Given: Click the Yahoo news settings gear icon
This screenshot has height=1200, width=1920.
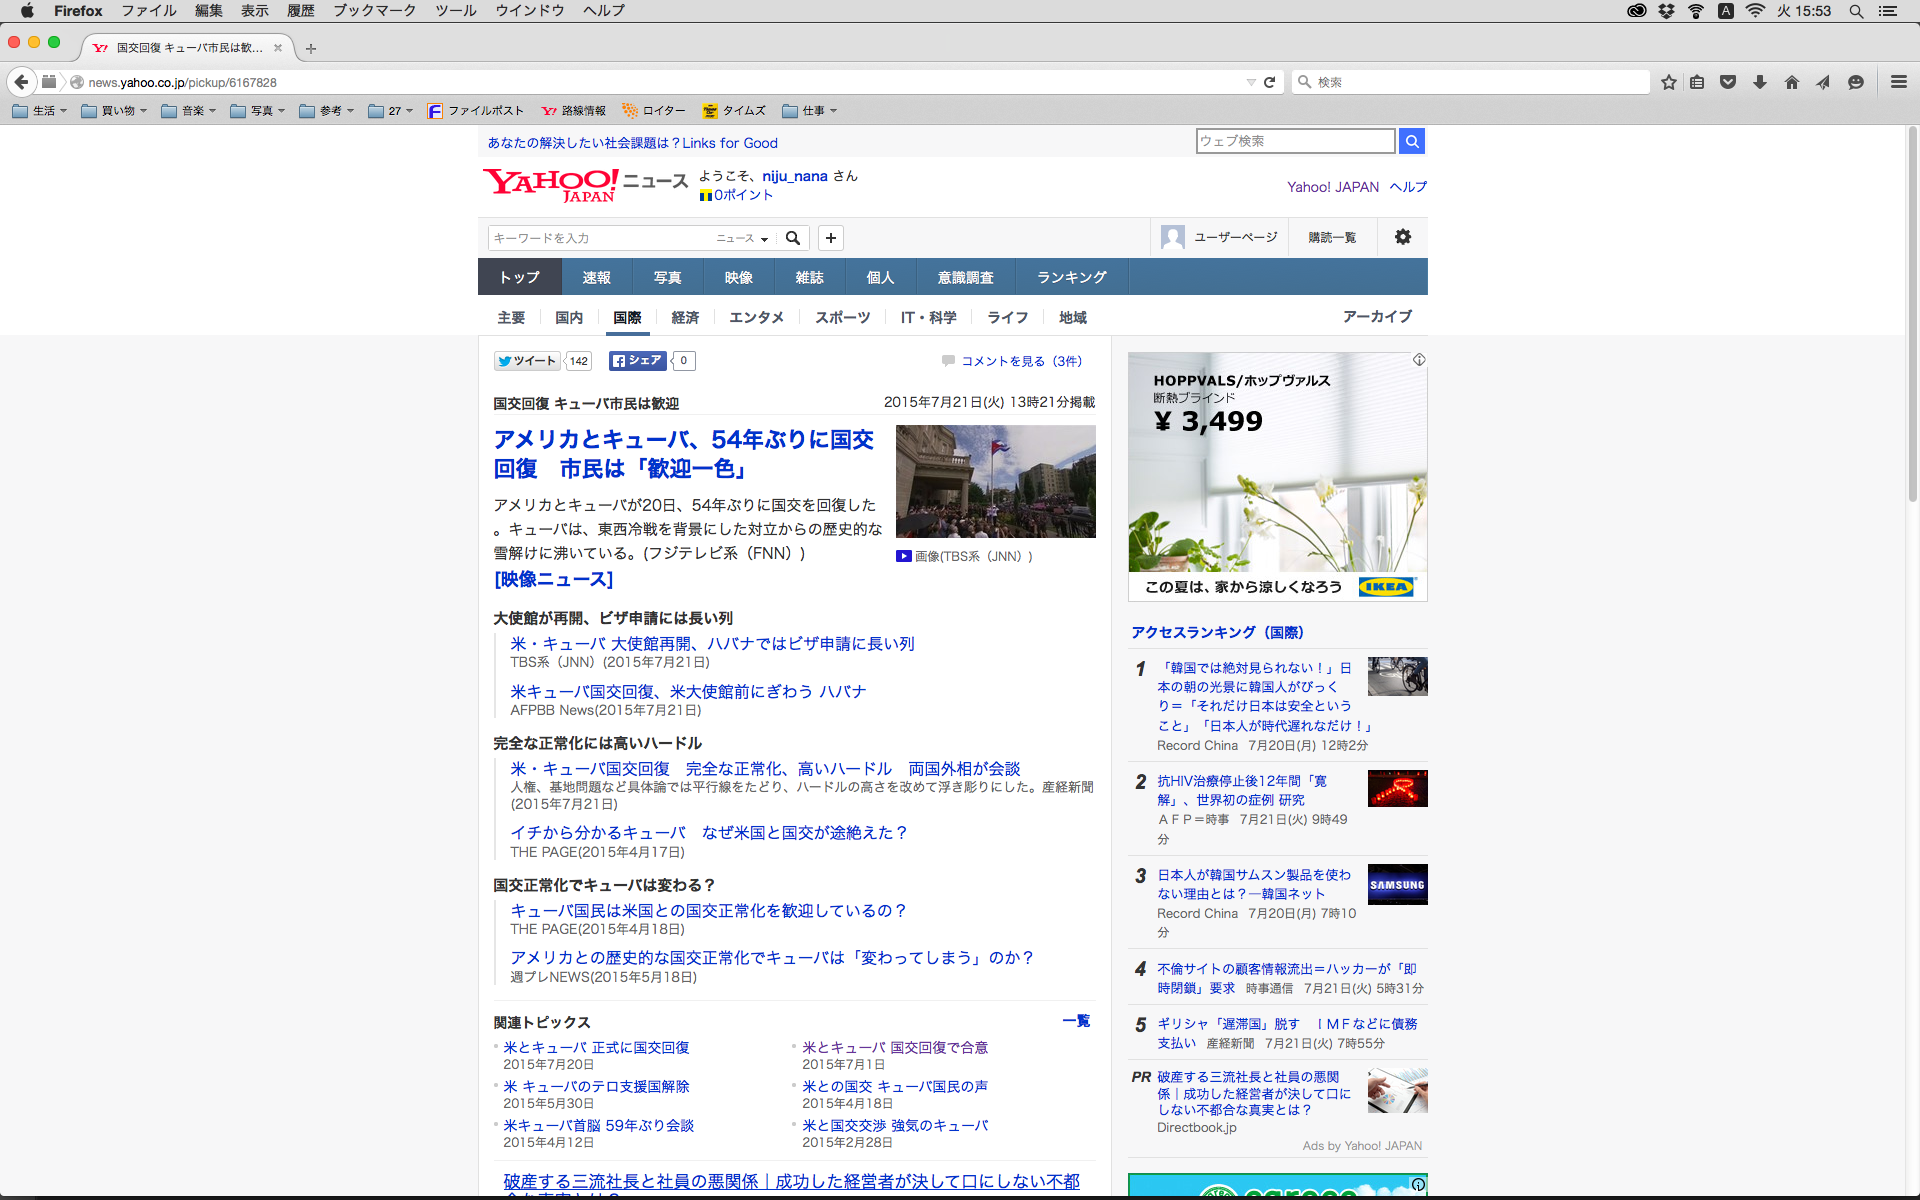Looking at the screenshot, I should pyautogui.click(x=1402, y=237).
